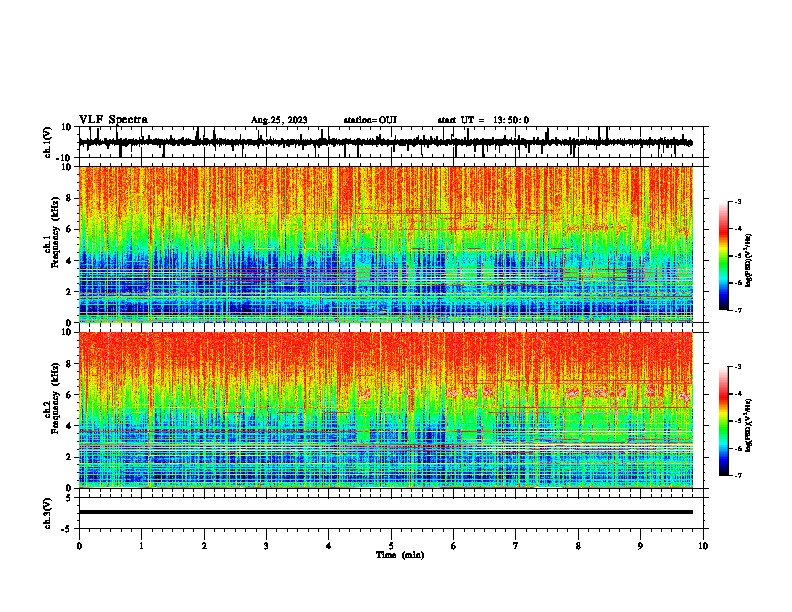Click the "start UT = 13:50: 0" text

483,120
